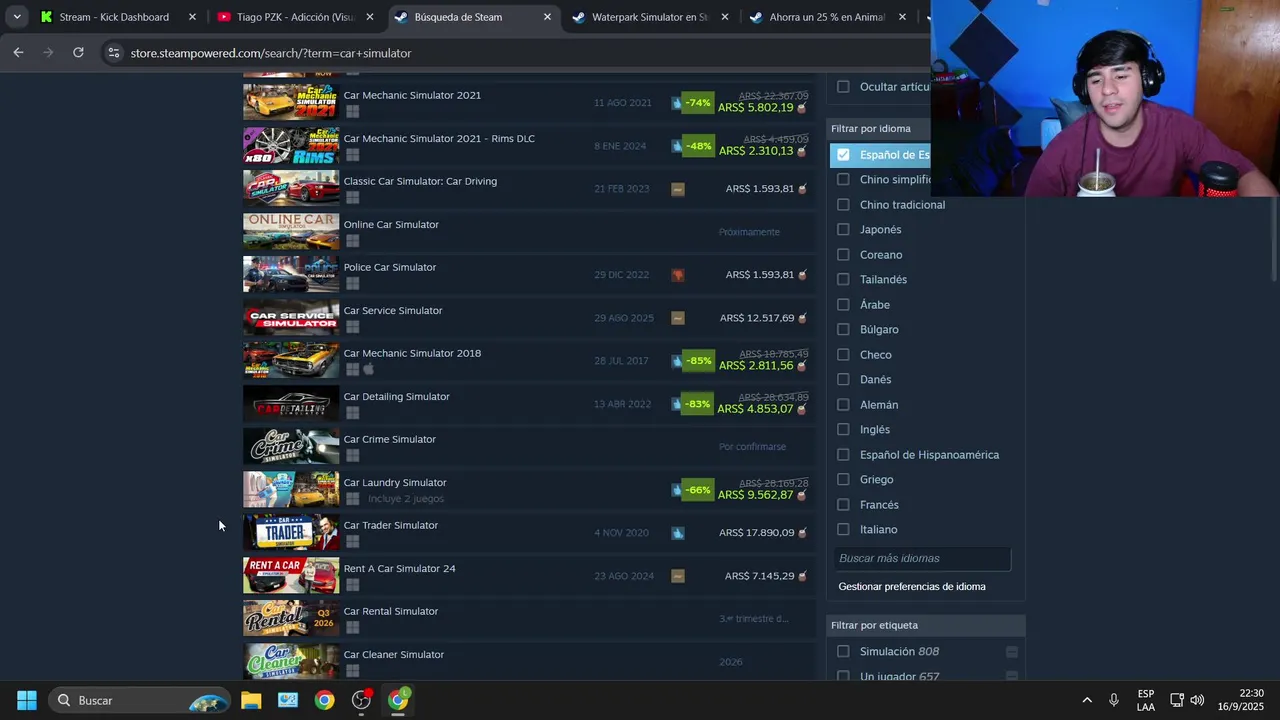This screenshot has height=720, width=1280.
Task: Check the Alemán language filter
Action: tap(843, 405)
